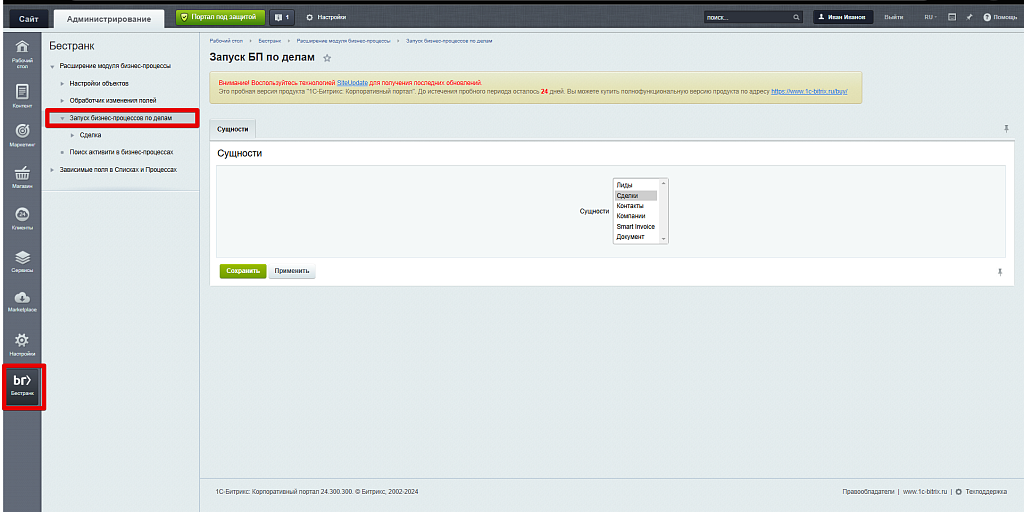Image resolution: width=1024 pixels, height=512 pixels.
Task: Open the Клиенты sidebar section
Action: click(22, 219)
